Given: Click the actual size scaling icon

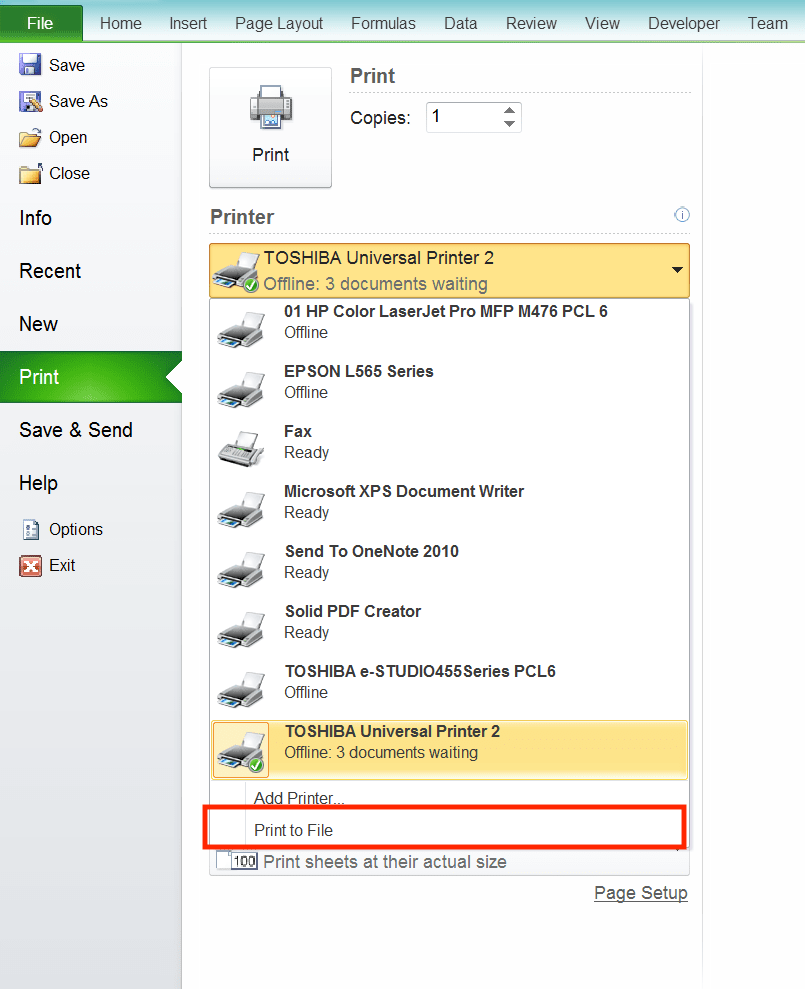Looking at the screenshot, I should 237,860.
